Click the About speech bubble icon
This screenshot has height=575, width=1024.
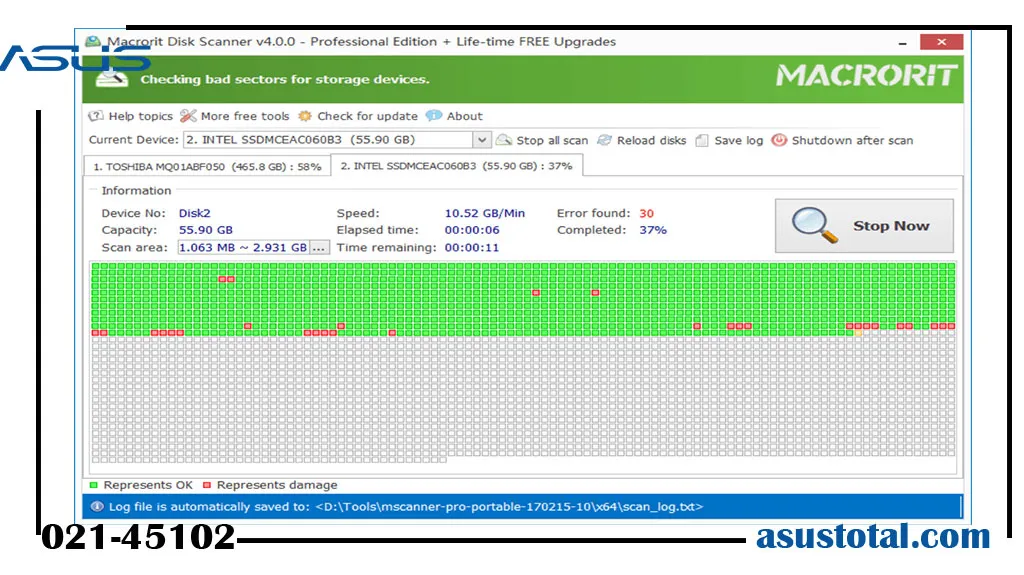tap(434, 116)
